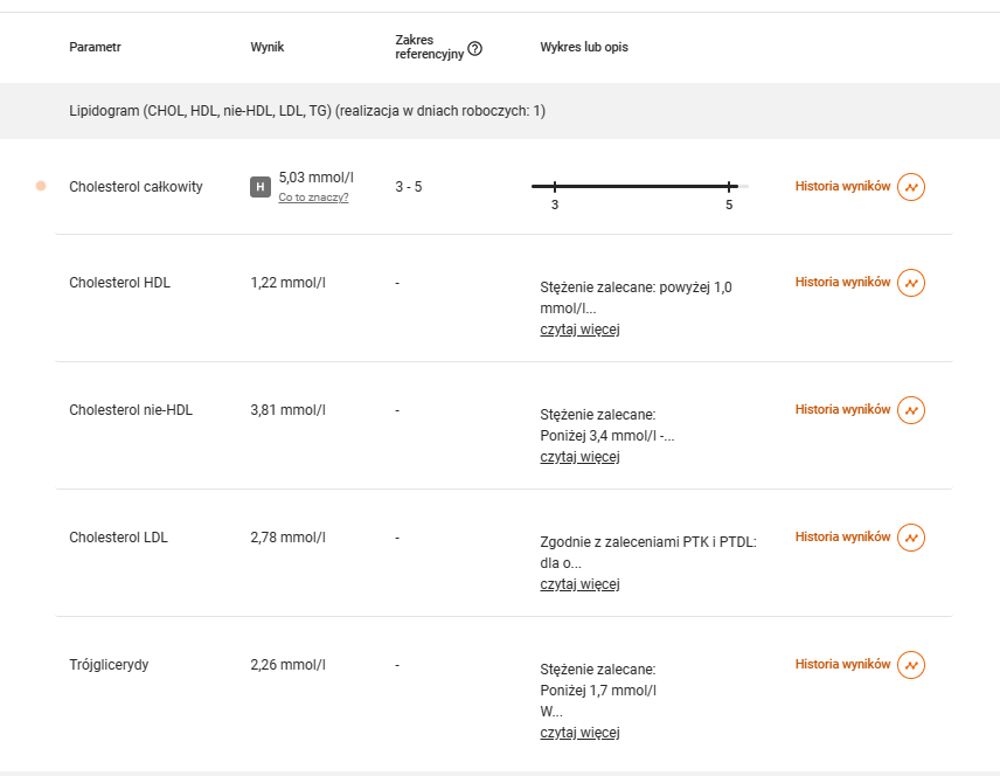
Task: Click the 3–5 reference range bar for total cholesterol
Action: point(640,186)
